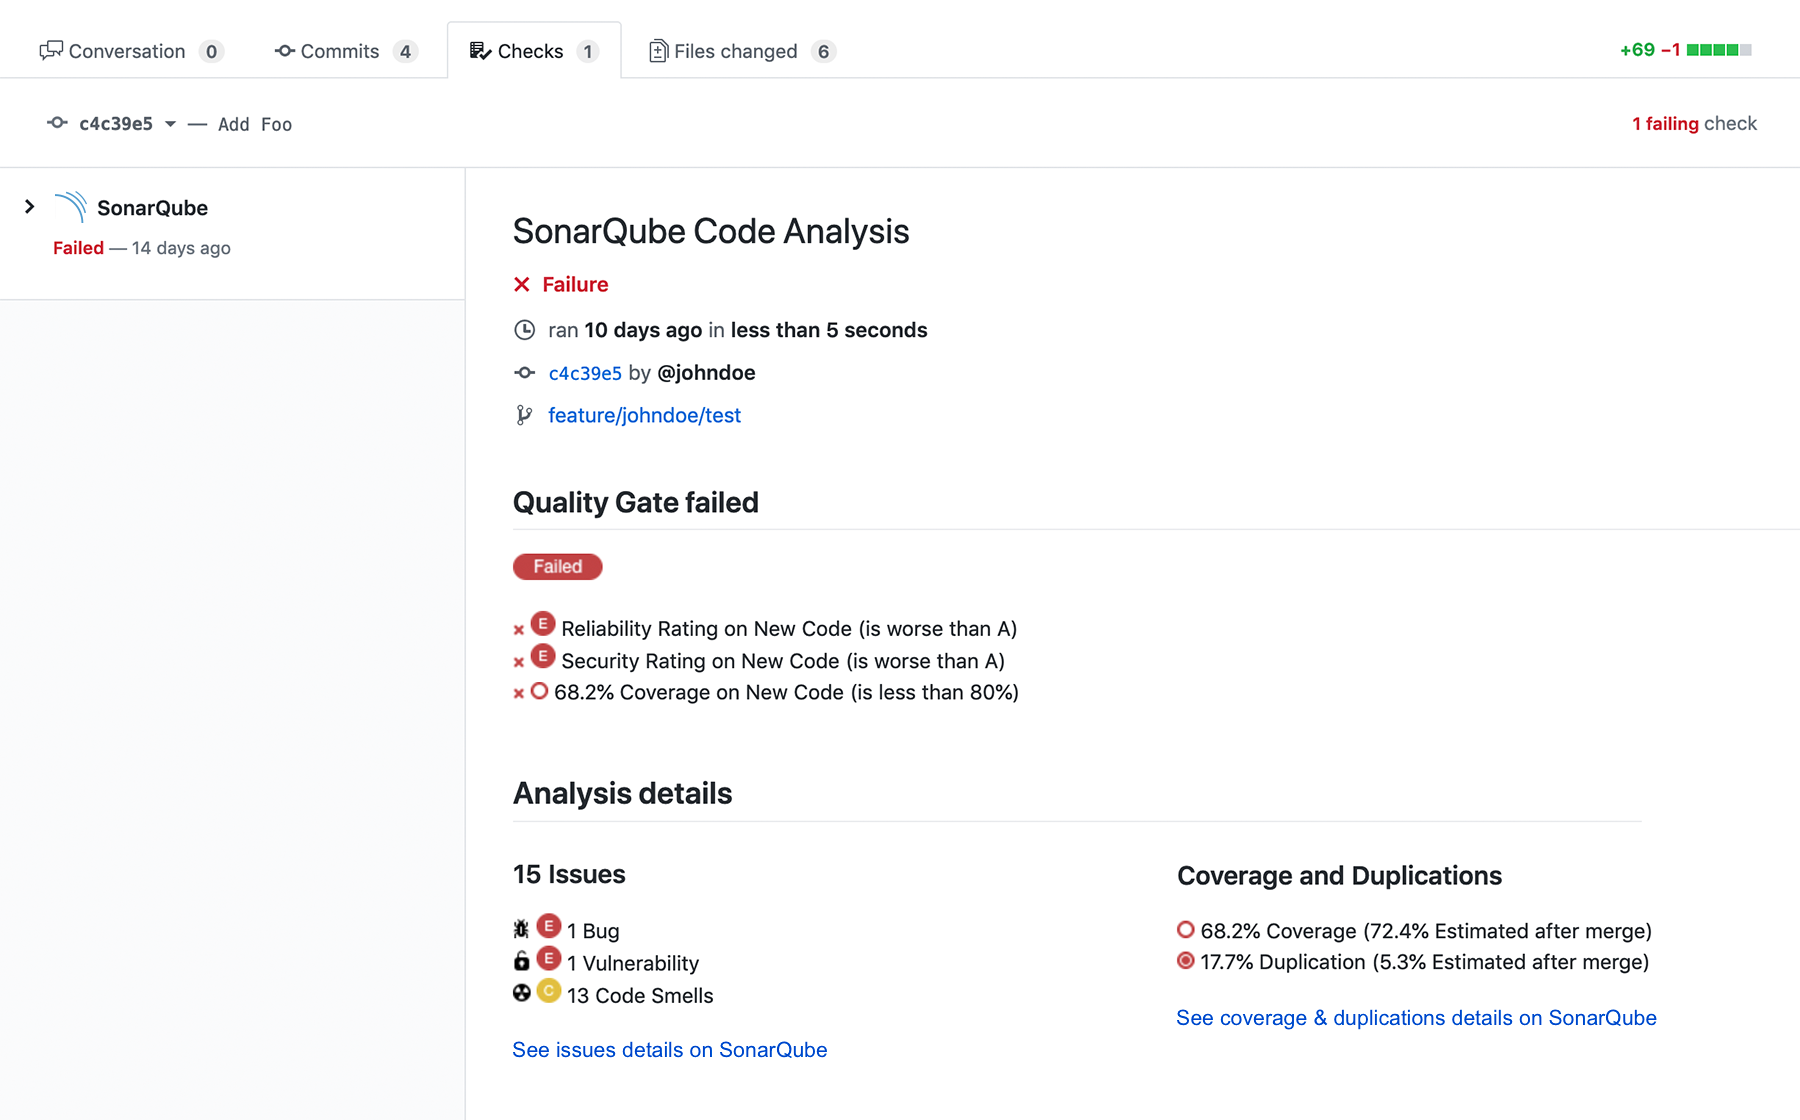The image size is (1800, 1120).
Task: Expand the SonarQube check in the sidebar
Action: (x=30, y=206)
